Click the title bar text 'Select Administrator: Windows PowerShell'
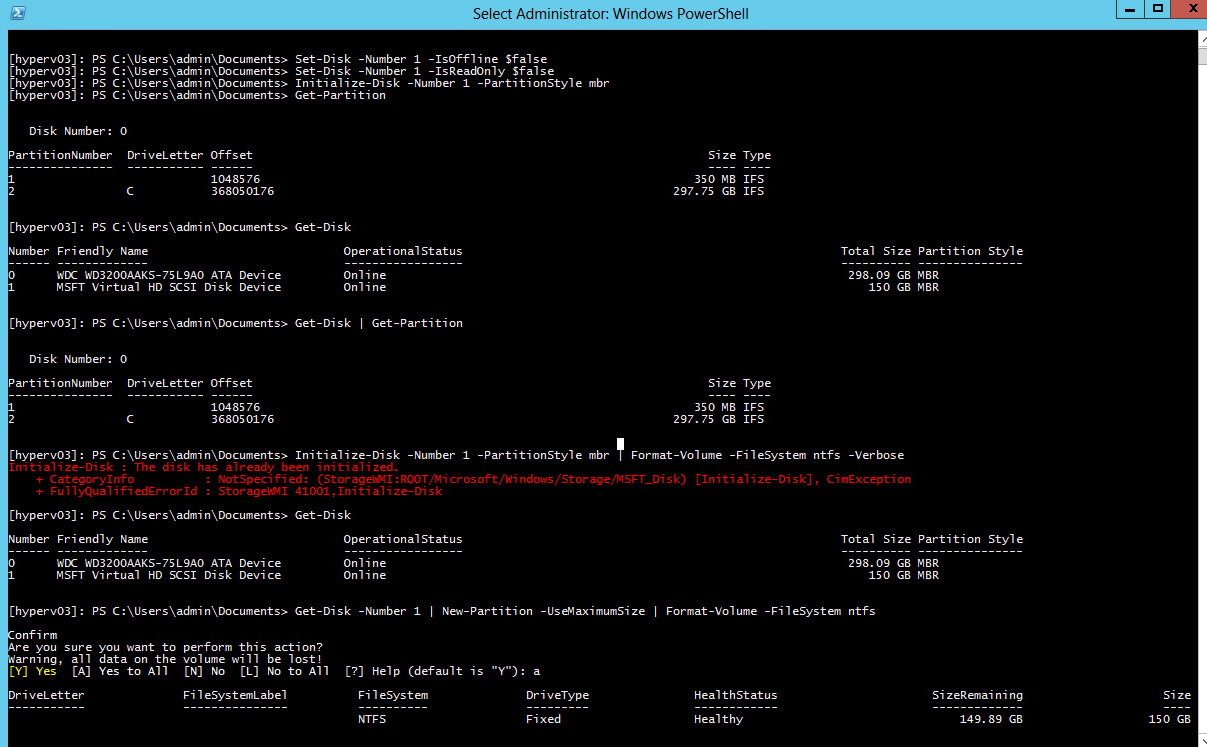1207x747 pixels. [610, 14]
